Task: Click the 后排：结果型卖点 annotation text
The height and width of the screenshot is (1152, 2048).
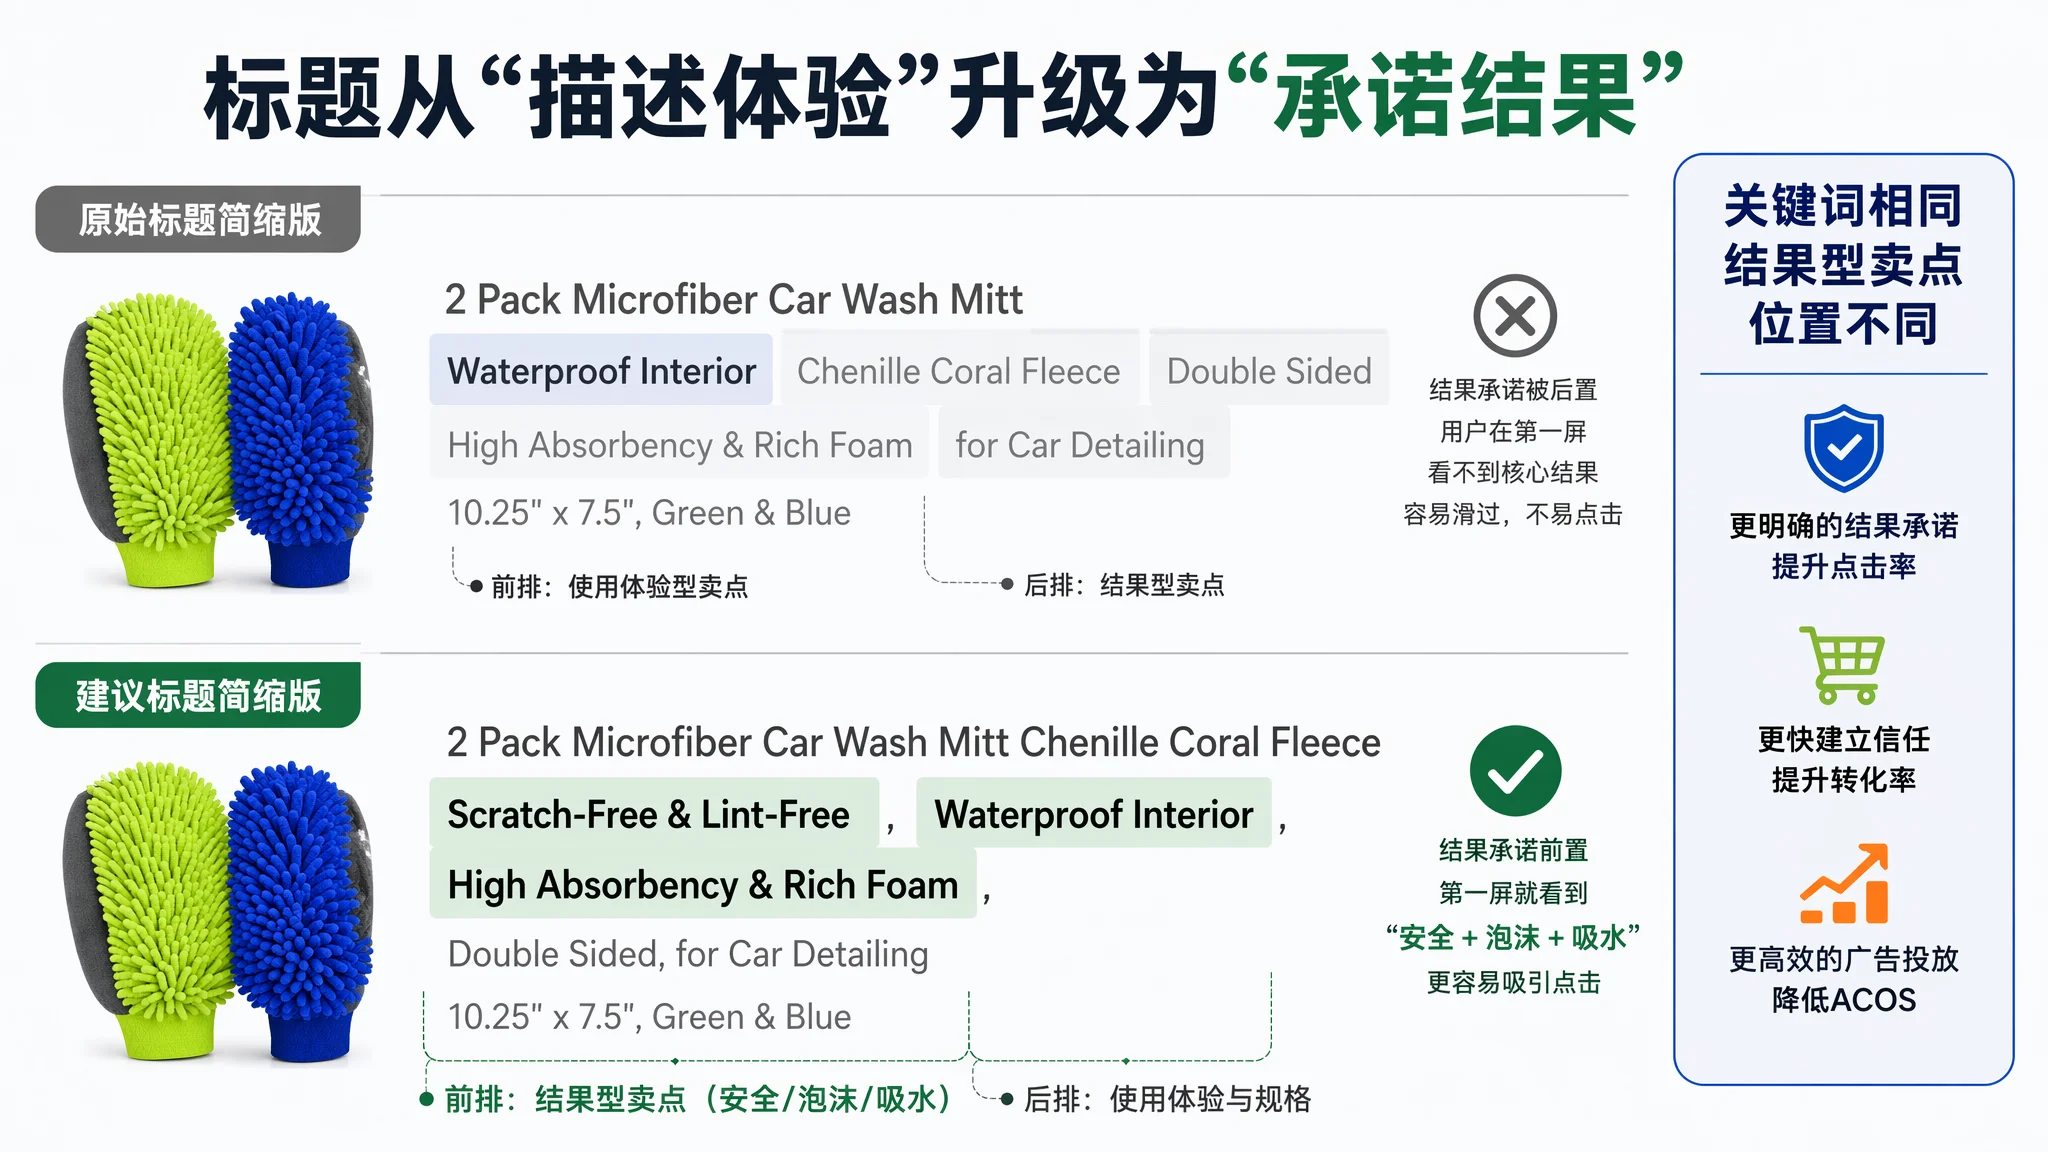Action: (1124, 585)
